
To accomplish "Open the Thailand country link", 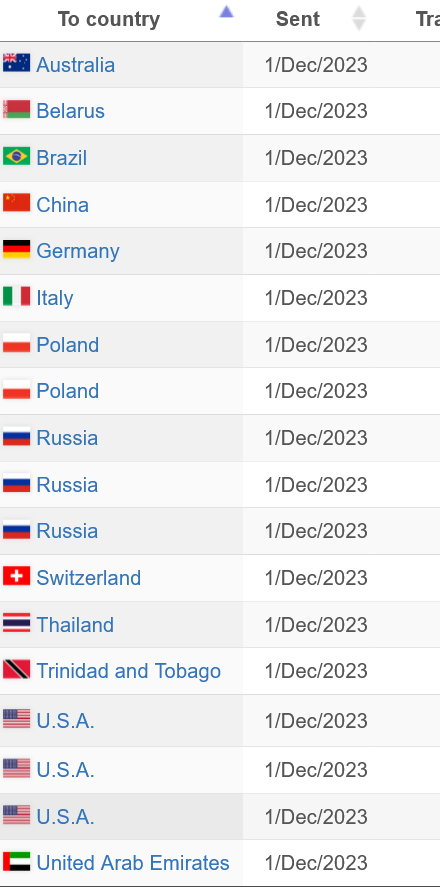I will point(75,624).
